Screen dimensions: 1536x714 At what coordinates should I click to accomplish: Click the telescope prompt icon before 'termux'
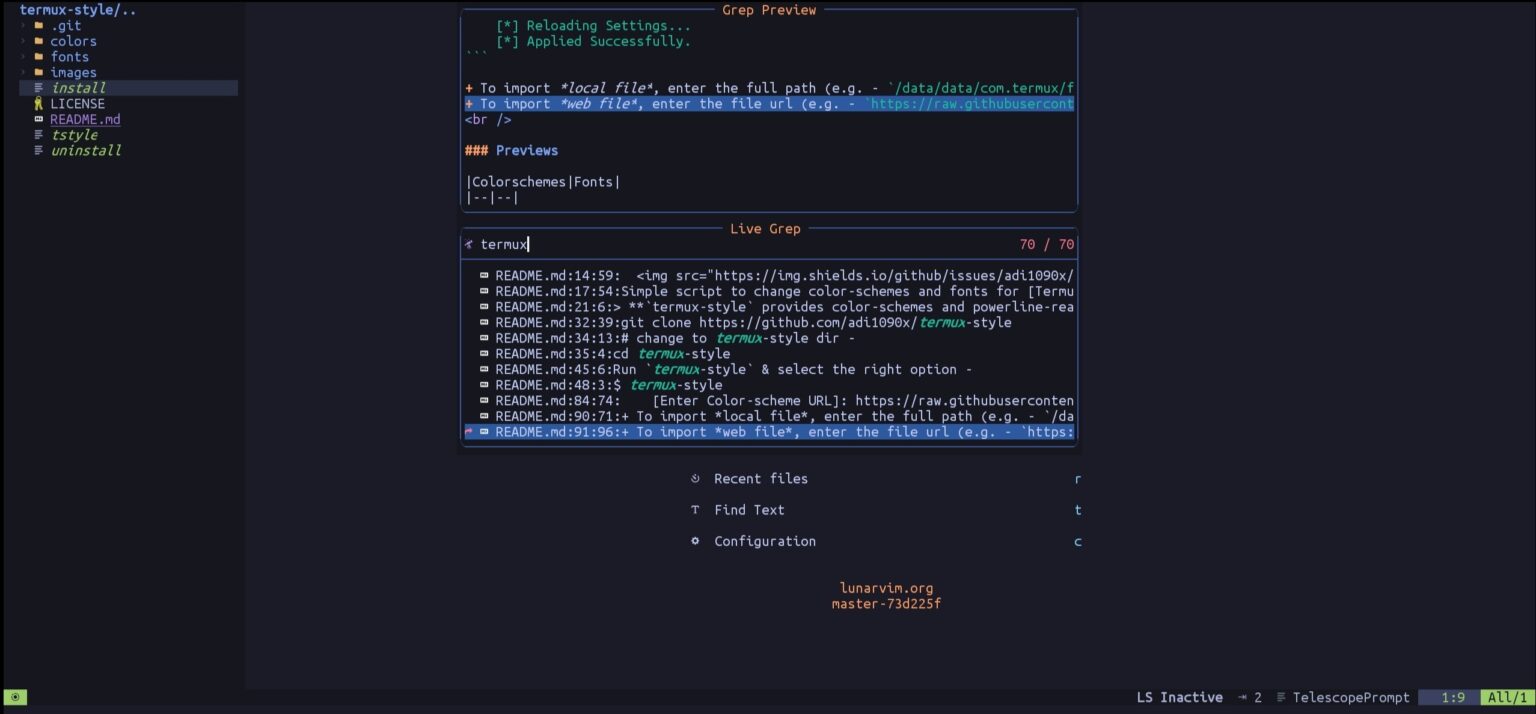(469, 244)
